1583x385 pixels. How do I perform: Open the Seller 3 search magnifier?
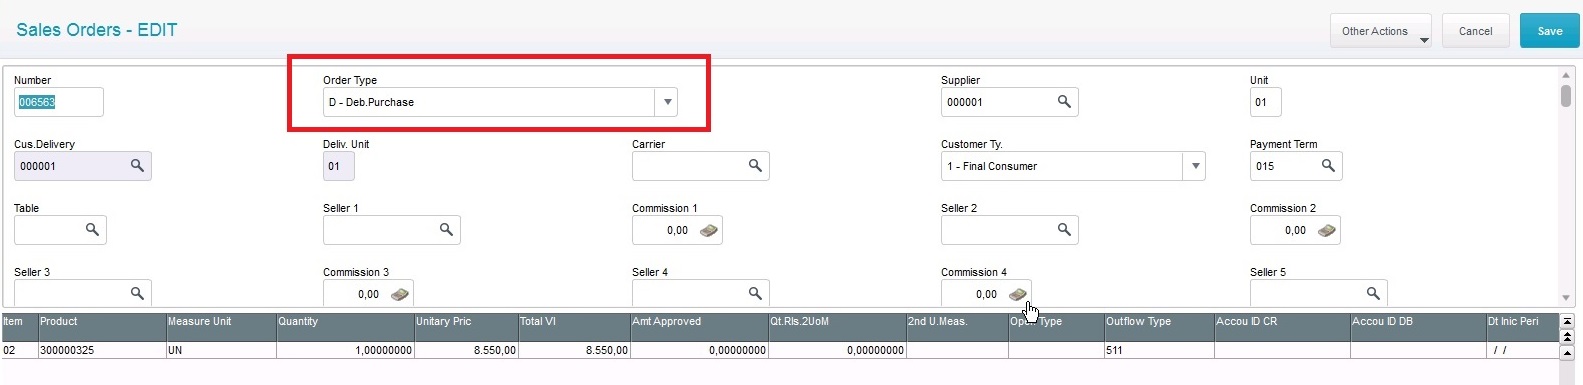tap(137, 293)
